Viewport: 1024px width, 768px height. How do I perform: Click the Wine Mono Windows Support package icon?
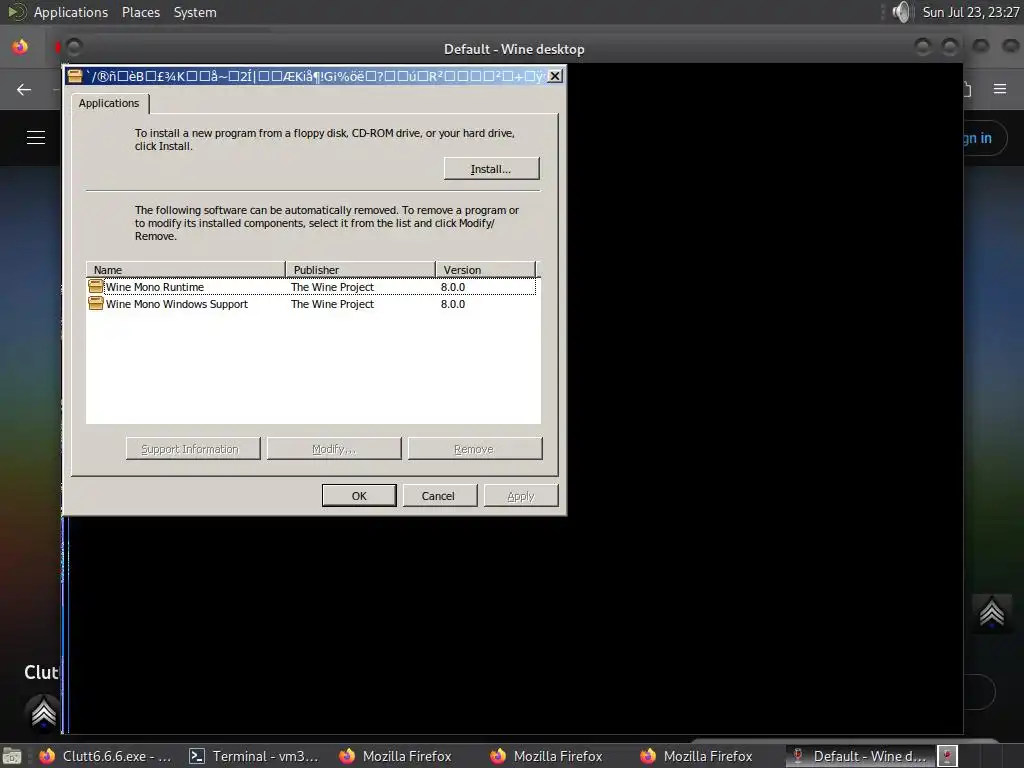96,303
